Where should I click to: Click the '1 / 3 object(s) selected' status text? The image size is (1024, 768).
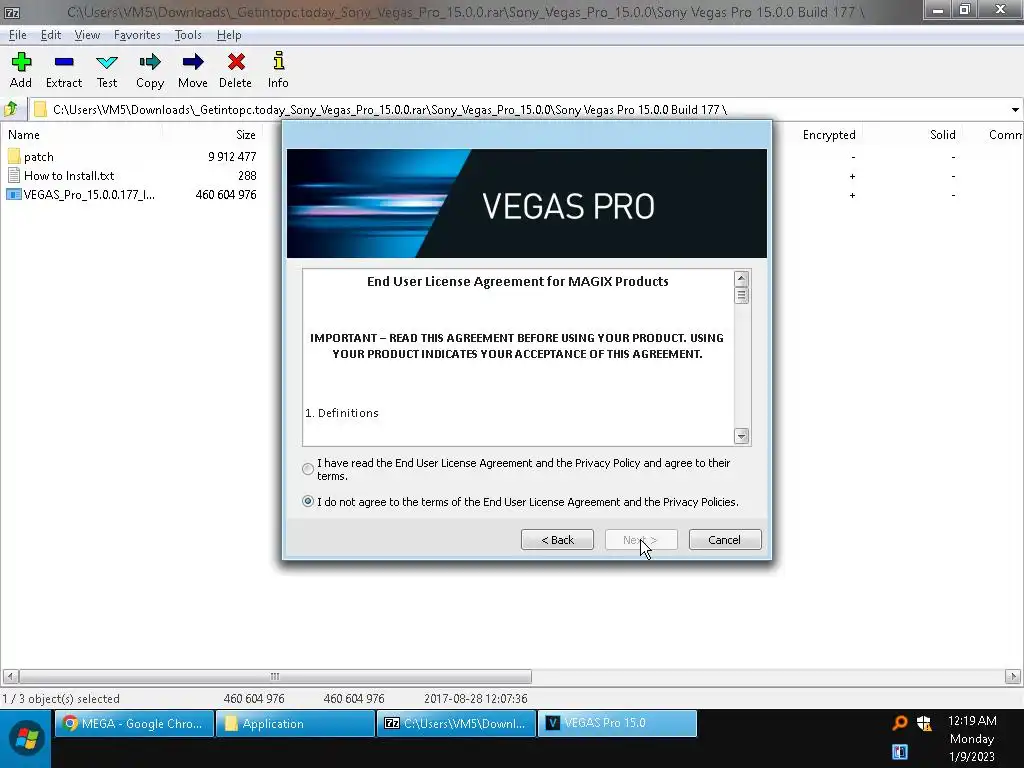click(61, 699)
